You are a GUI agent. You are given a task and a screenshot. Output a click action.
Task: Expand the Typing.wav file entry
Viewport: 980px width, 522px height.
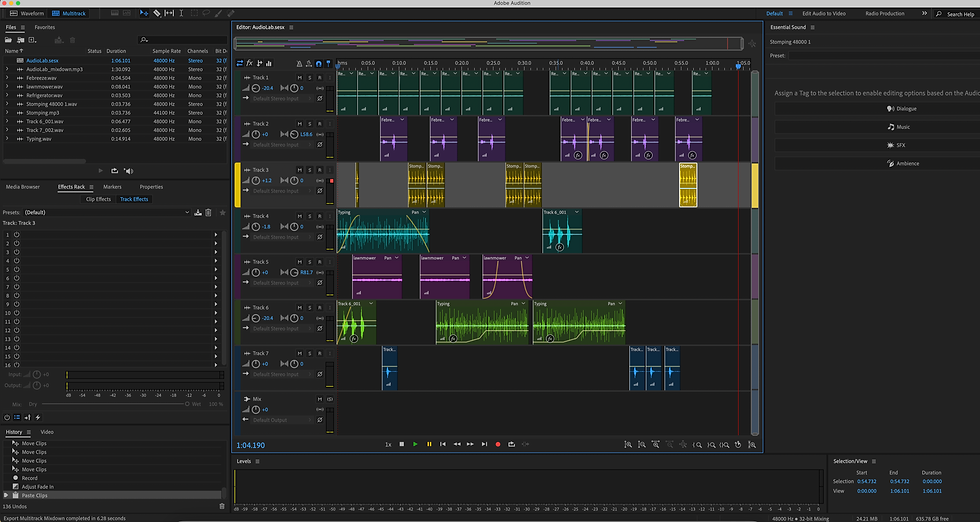[x=7, y=139]
